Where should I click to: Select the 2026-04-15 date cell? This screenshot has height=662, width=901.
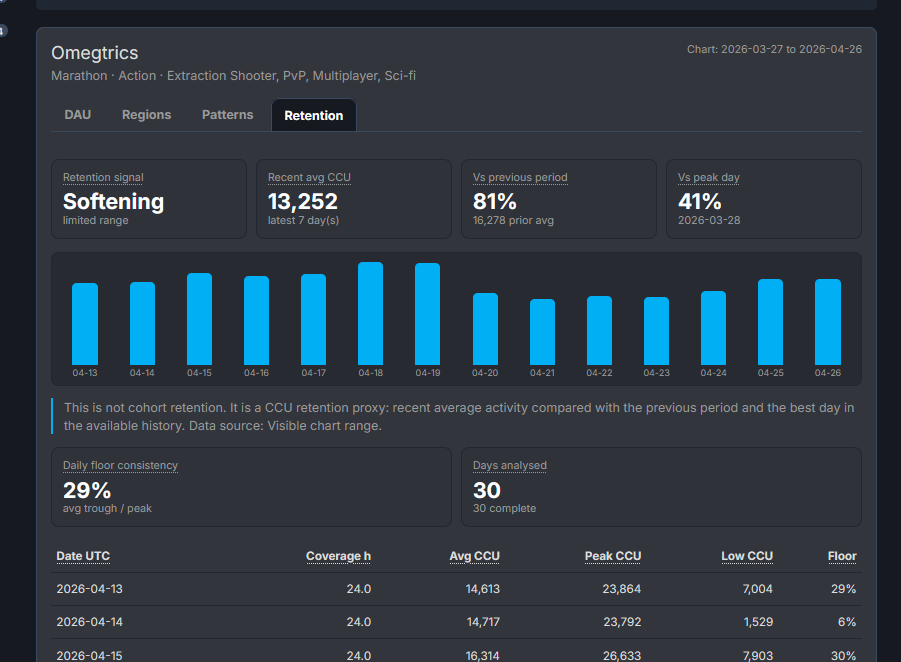[x=90, y=655]
